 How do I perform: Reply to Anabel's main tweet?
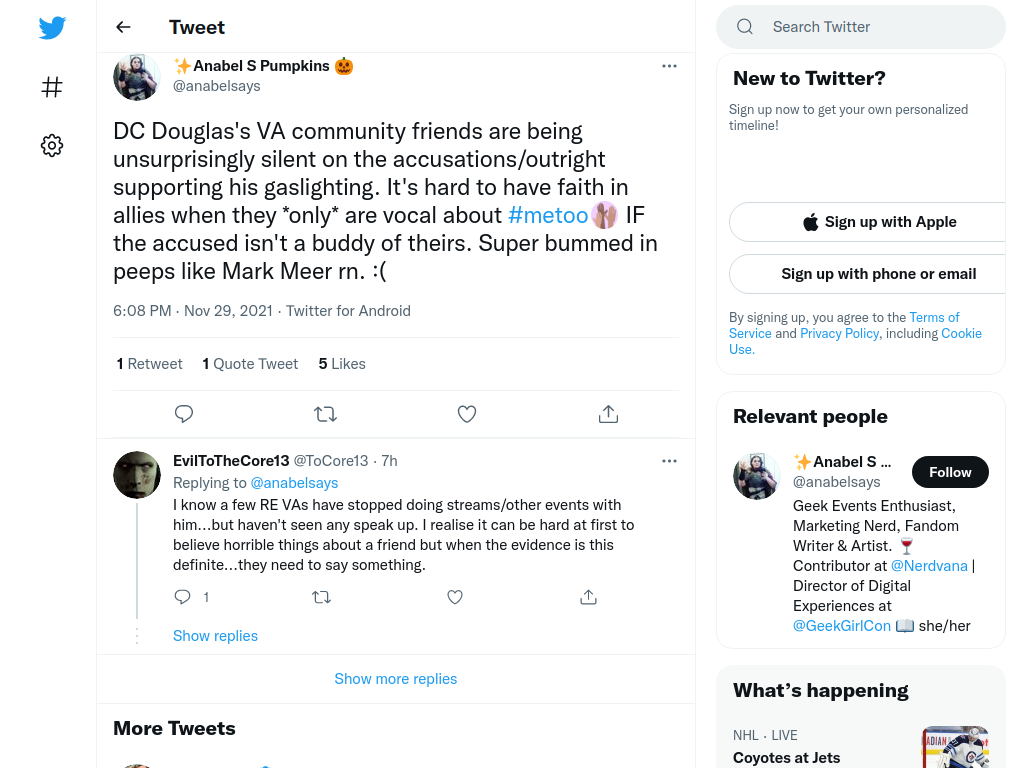click(x=184, y=414)
